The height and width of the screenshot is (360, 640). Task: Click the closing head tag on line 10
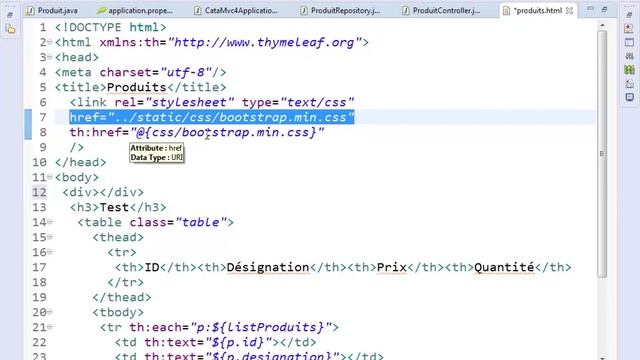(80, 162)
